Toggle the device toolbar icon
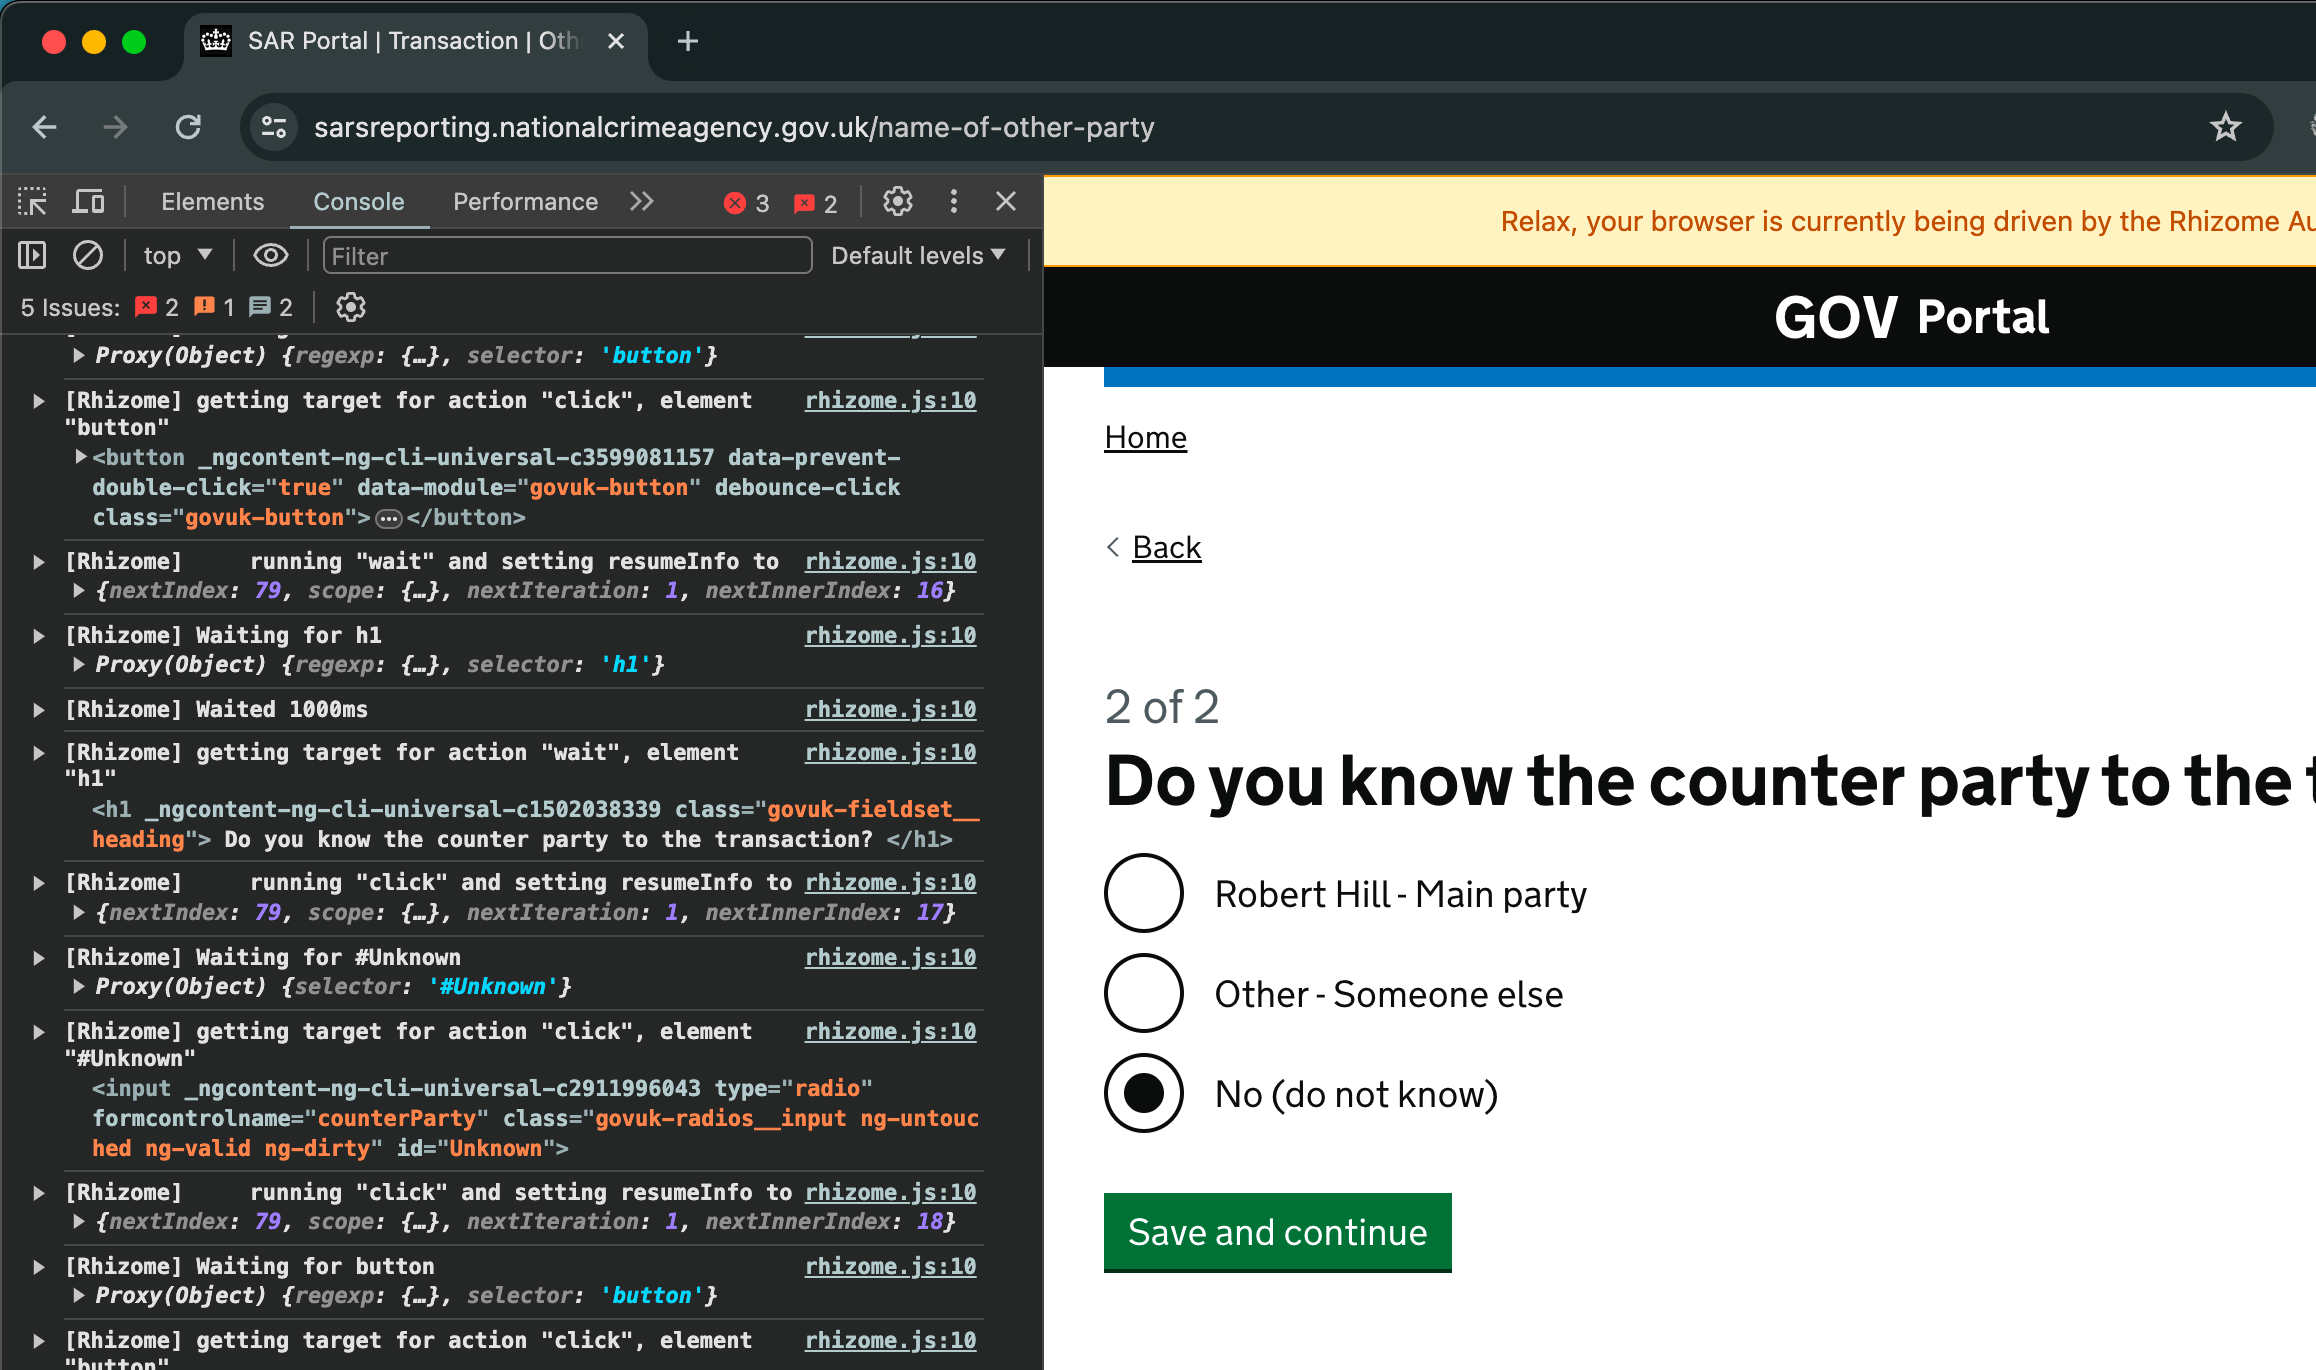Screen dimensions: 2316x1370 89,202
